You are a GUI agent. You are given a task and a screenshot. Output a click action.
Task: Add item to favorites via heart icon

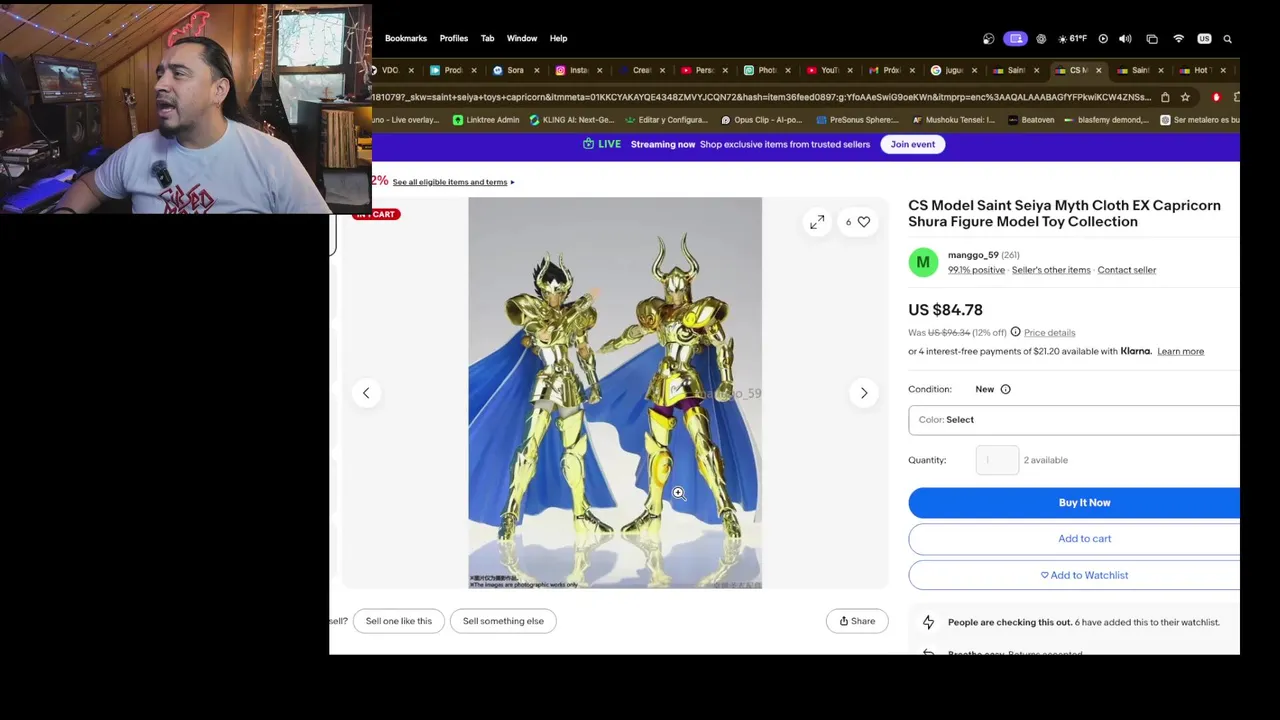[864, 222]
